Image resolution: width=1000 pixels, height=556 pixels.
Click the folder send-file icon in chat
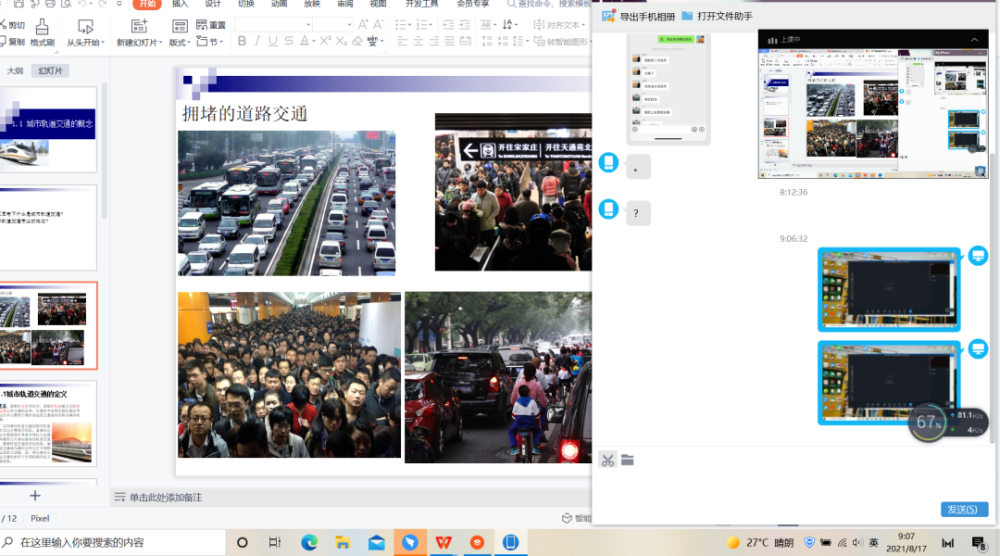[628, 460]
